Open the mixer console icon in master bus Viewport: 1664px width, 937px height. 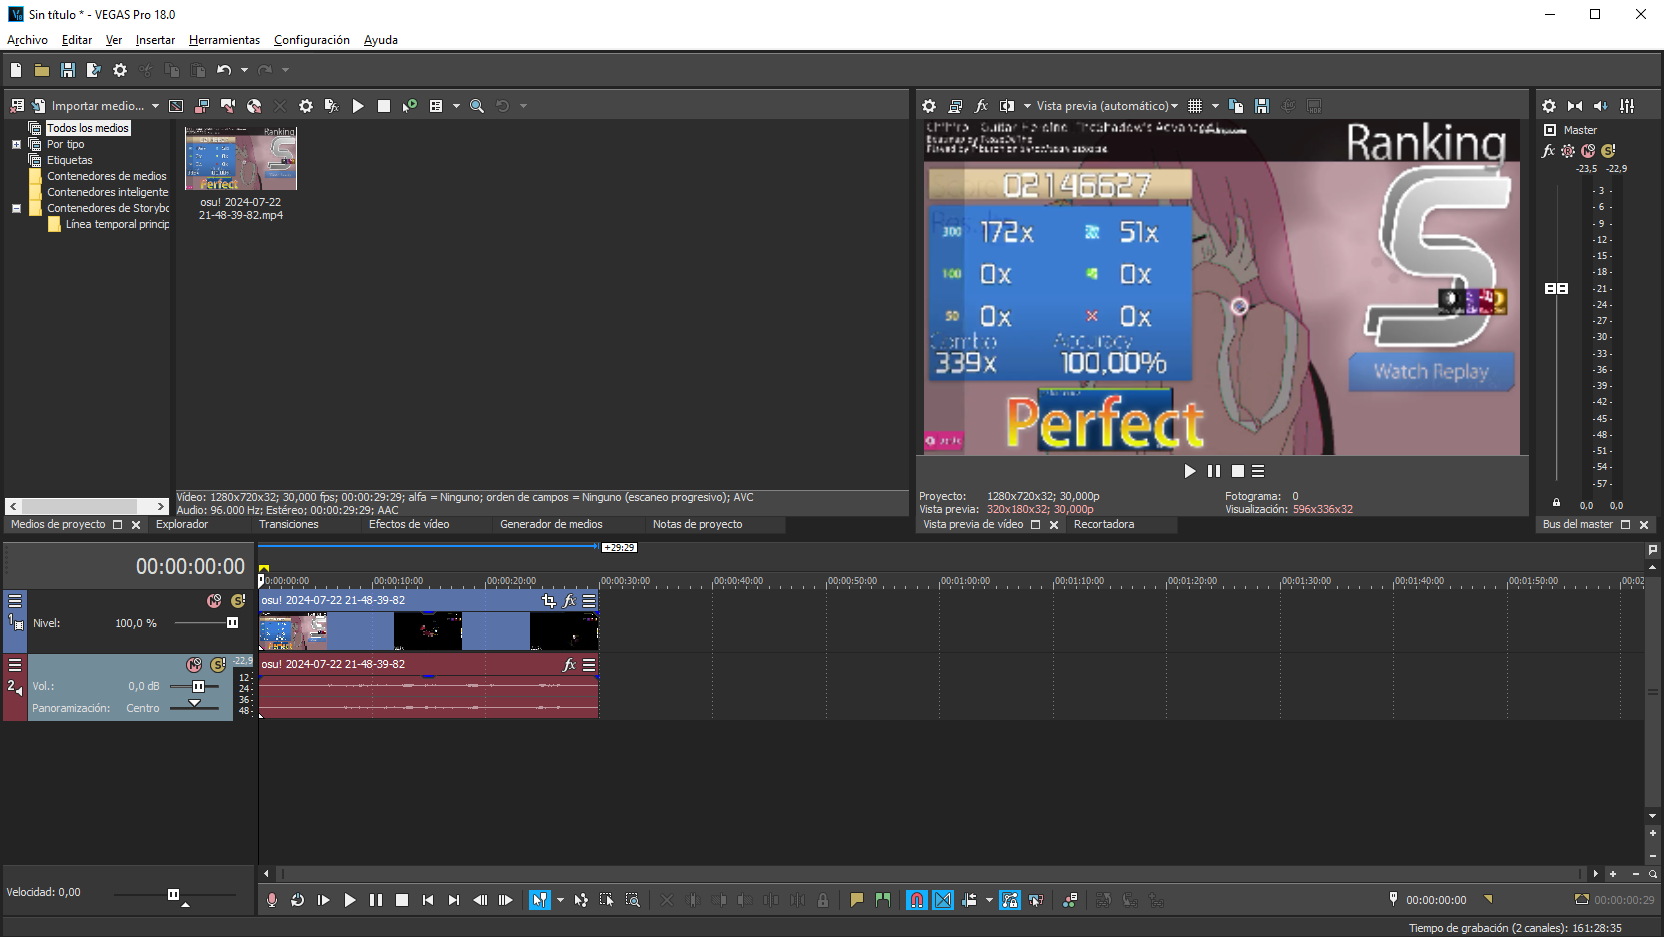point(1627,106)
